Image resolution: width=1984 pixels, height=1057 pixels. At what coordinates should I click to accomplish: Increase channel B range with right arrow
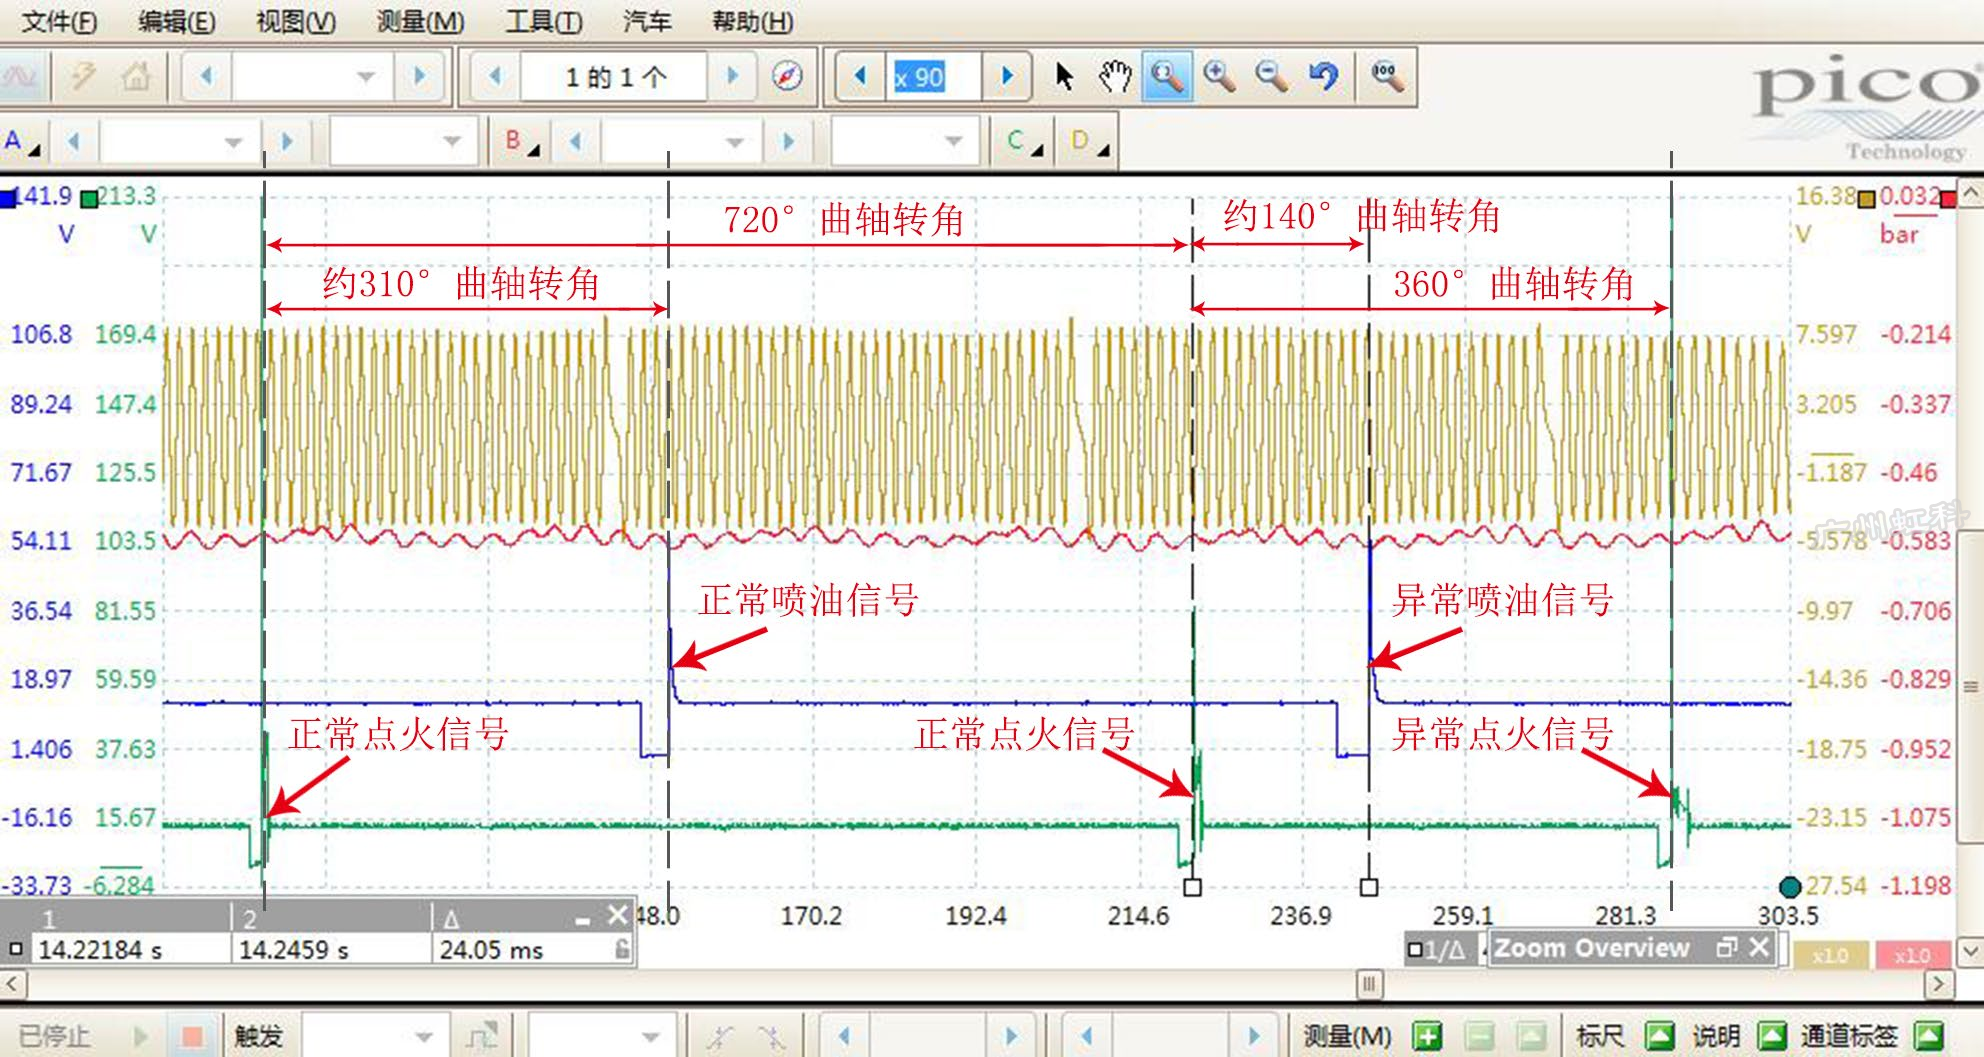coord(788,141)
